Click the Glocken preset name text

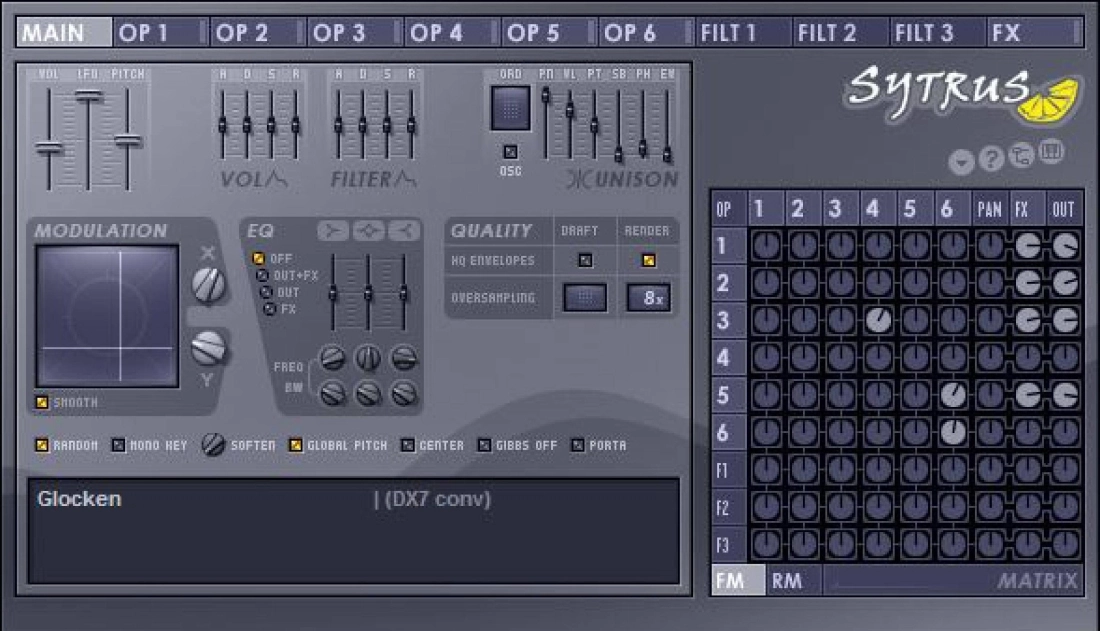coord(79,499)
